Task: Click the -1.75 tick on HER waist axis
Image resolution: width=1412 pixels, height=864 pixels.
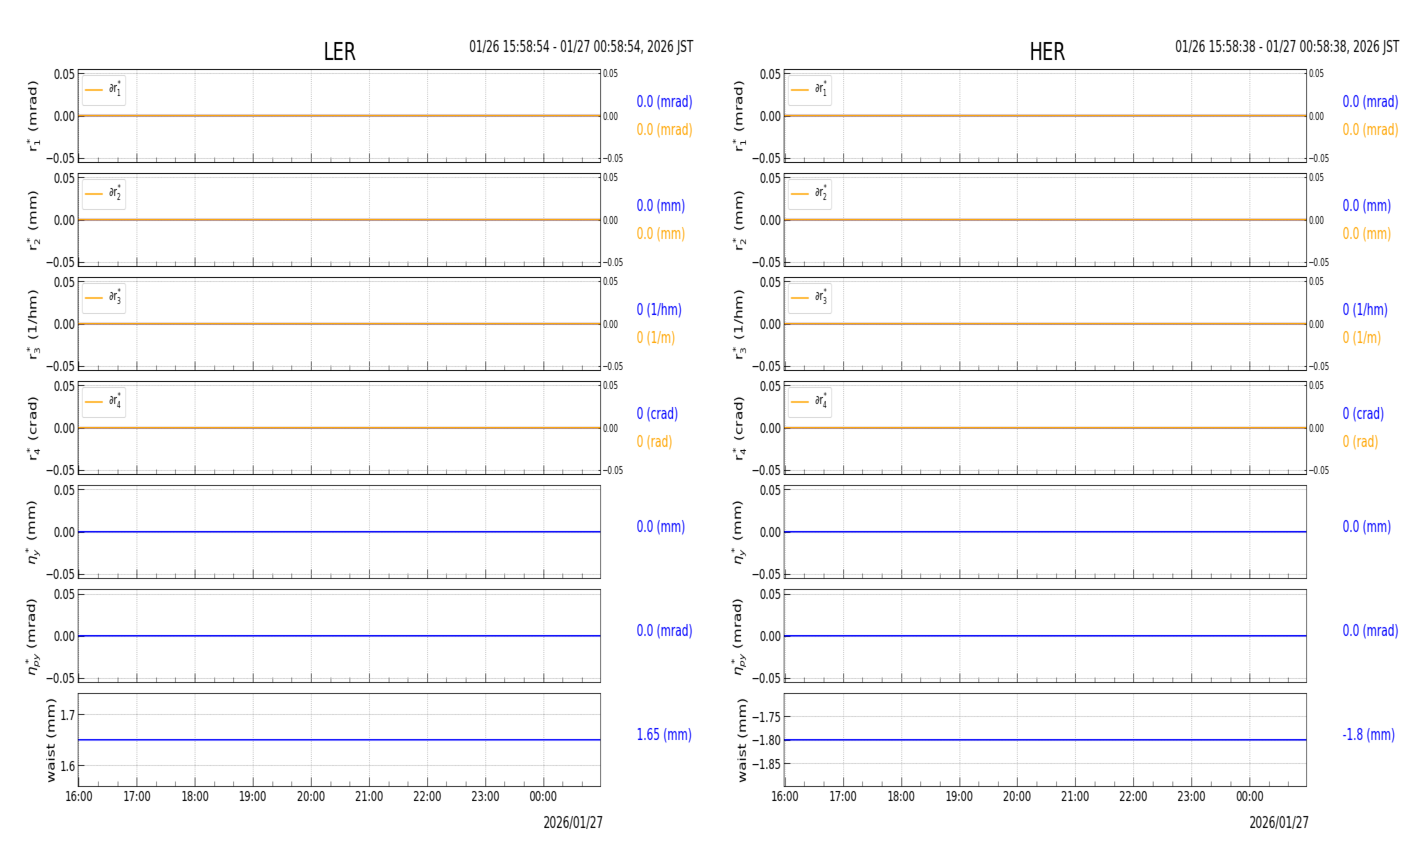Action: coord(766,717)
